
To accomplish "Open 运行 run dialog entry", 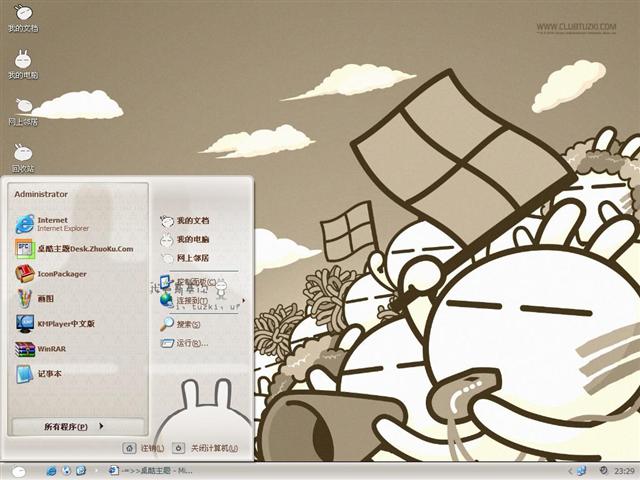I will [x=184, y=343].
